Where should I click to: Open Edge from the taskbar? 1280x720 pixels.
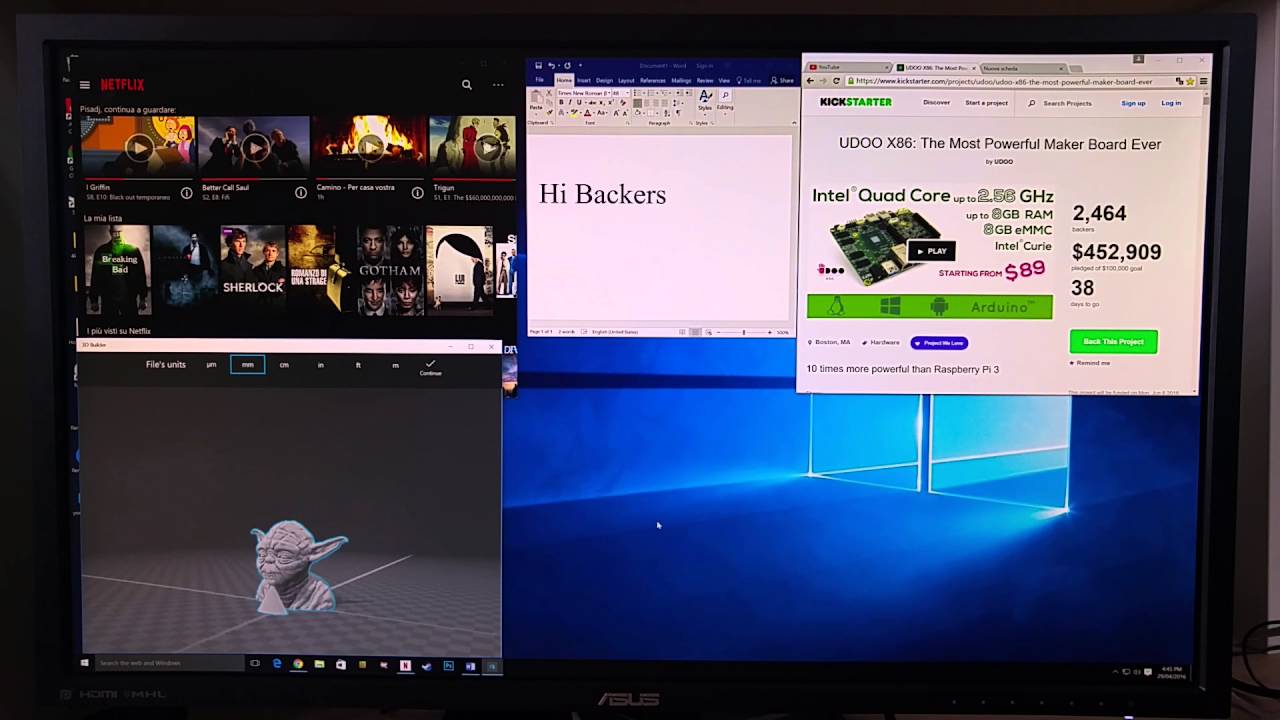277,663
